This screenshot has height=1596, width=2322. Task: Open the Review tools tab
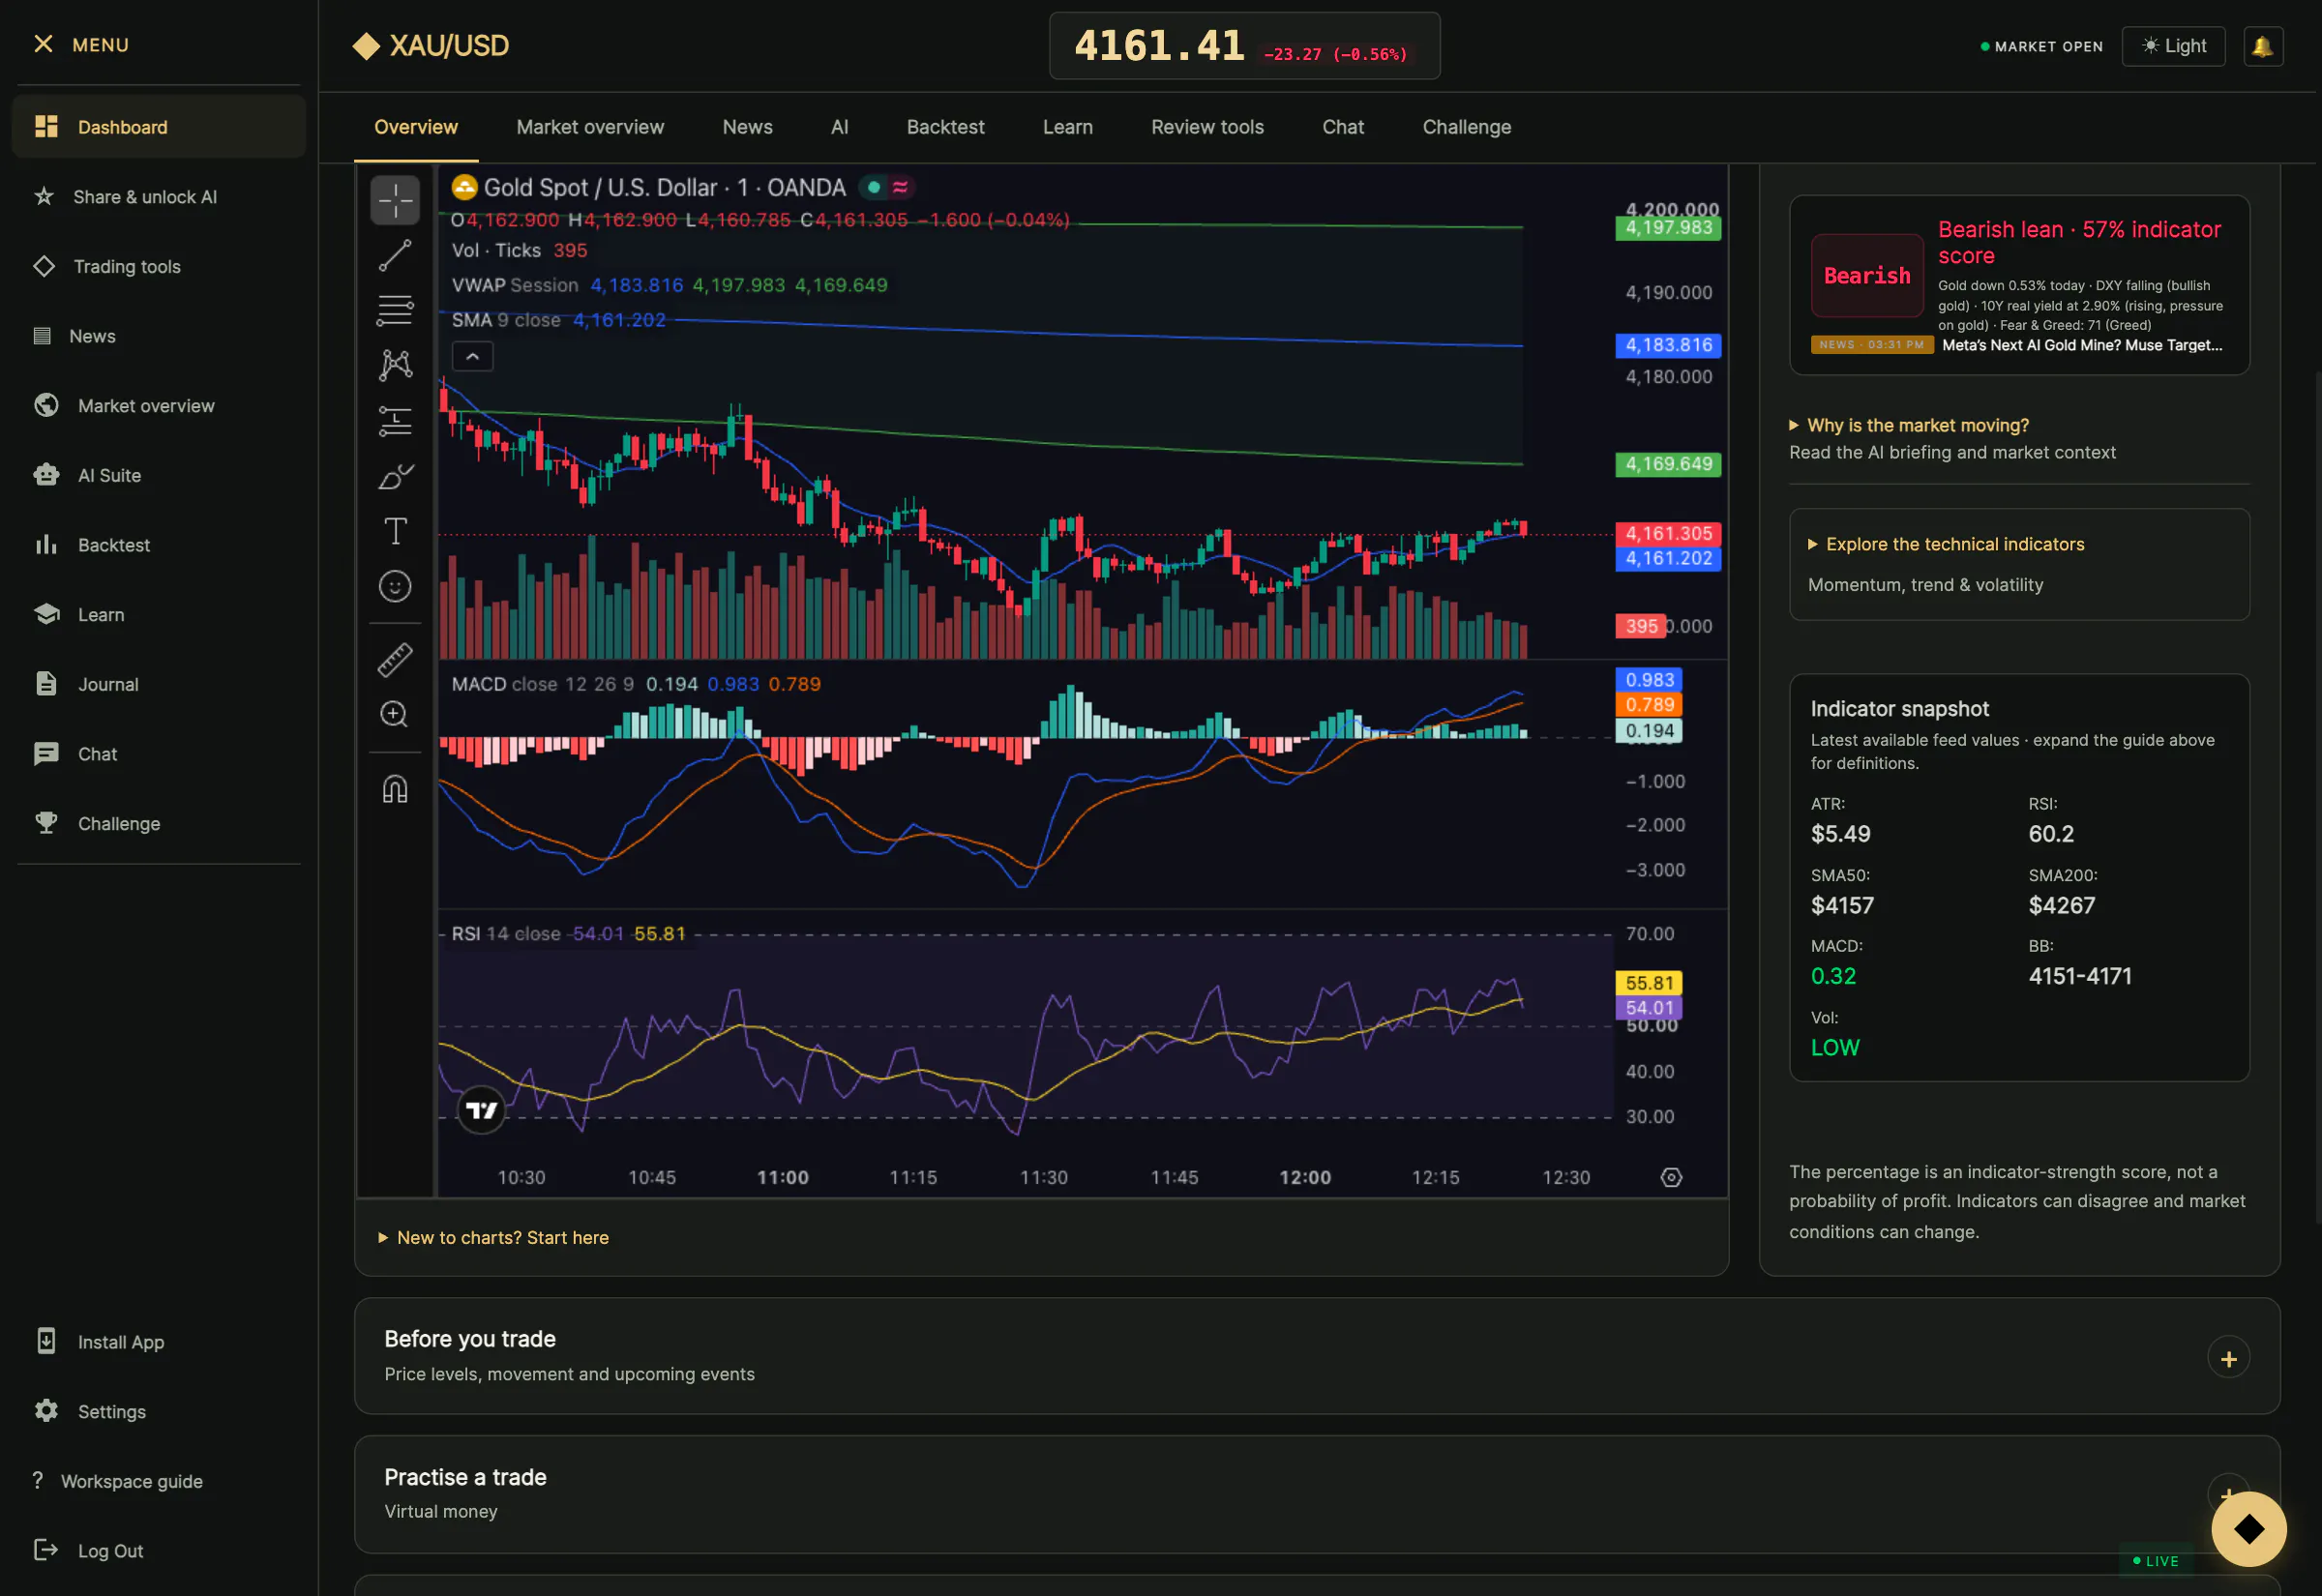click(x=1207, y=127)
